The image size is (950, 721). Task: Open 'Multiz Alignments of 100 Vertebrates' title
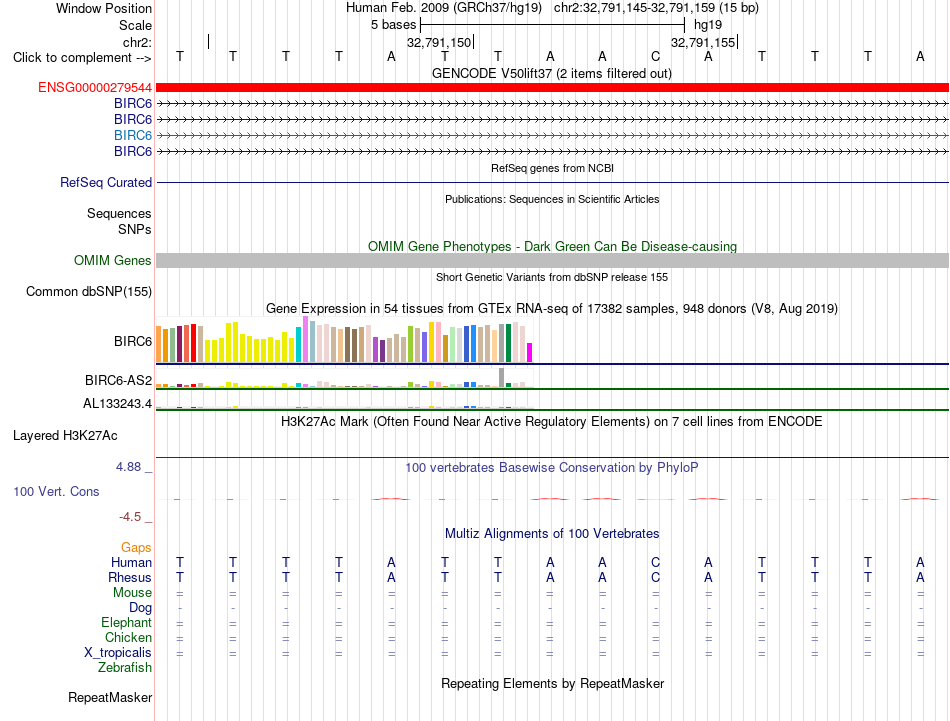[552, 534]
